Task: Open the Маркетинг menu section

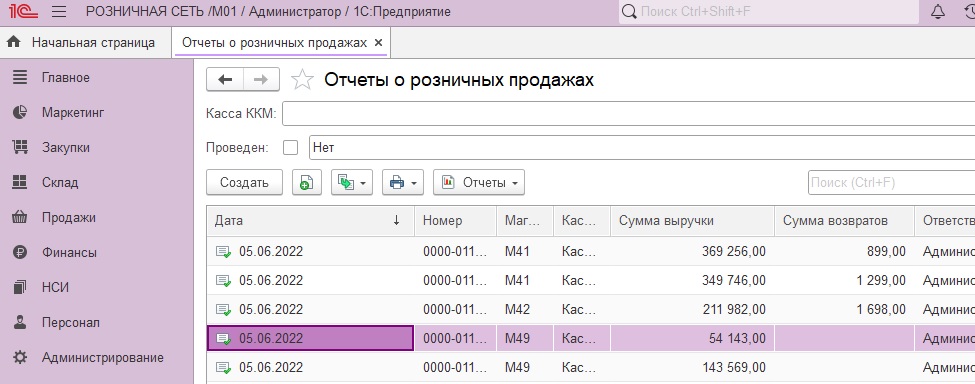Action: point(73,112)
